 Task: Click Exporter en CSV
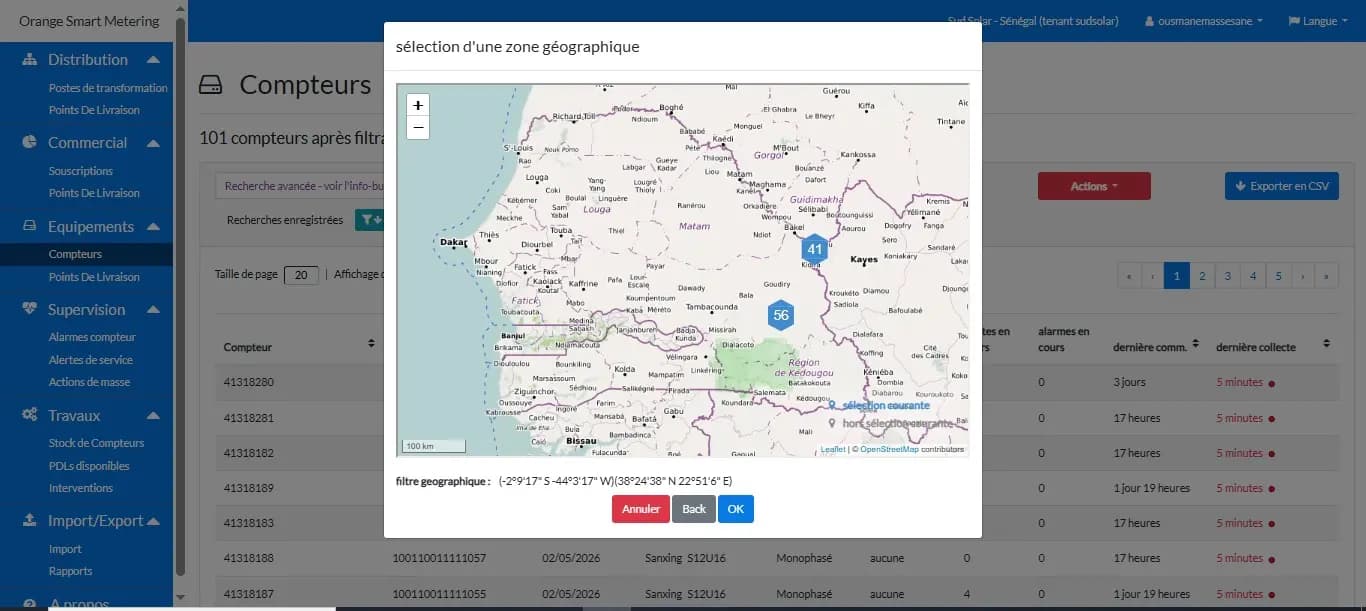(x=1282, y=186)
